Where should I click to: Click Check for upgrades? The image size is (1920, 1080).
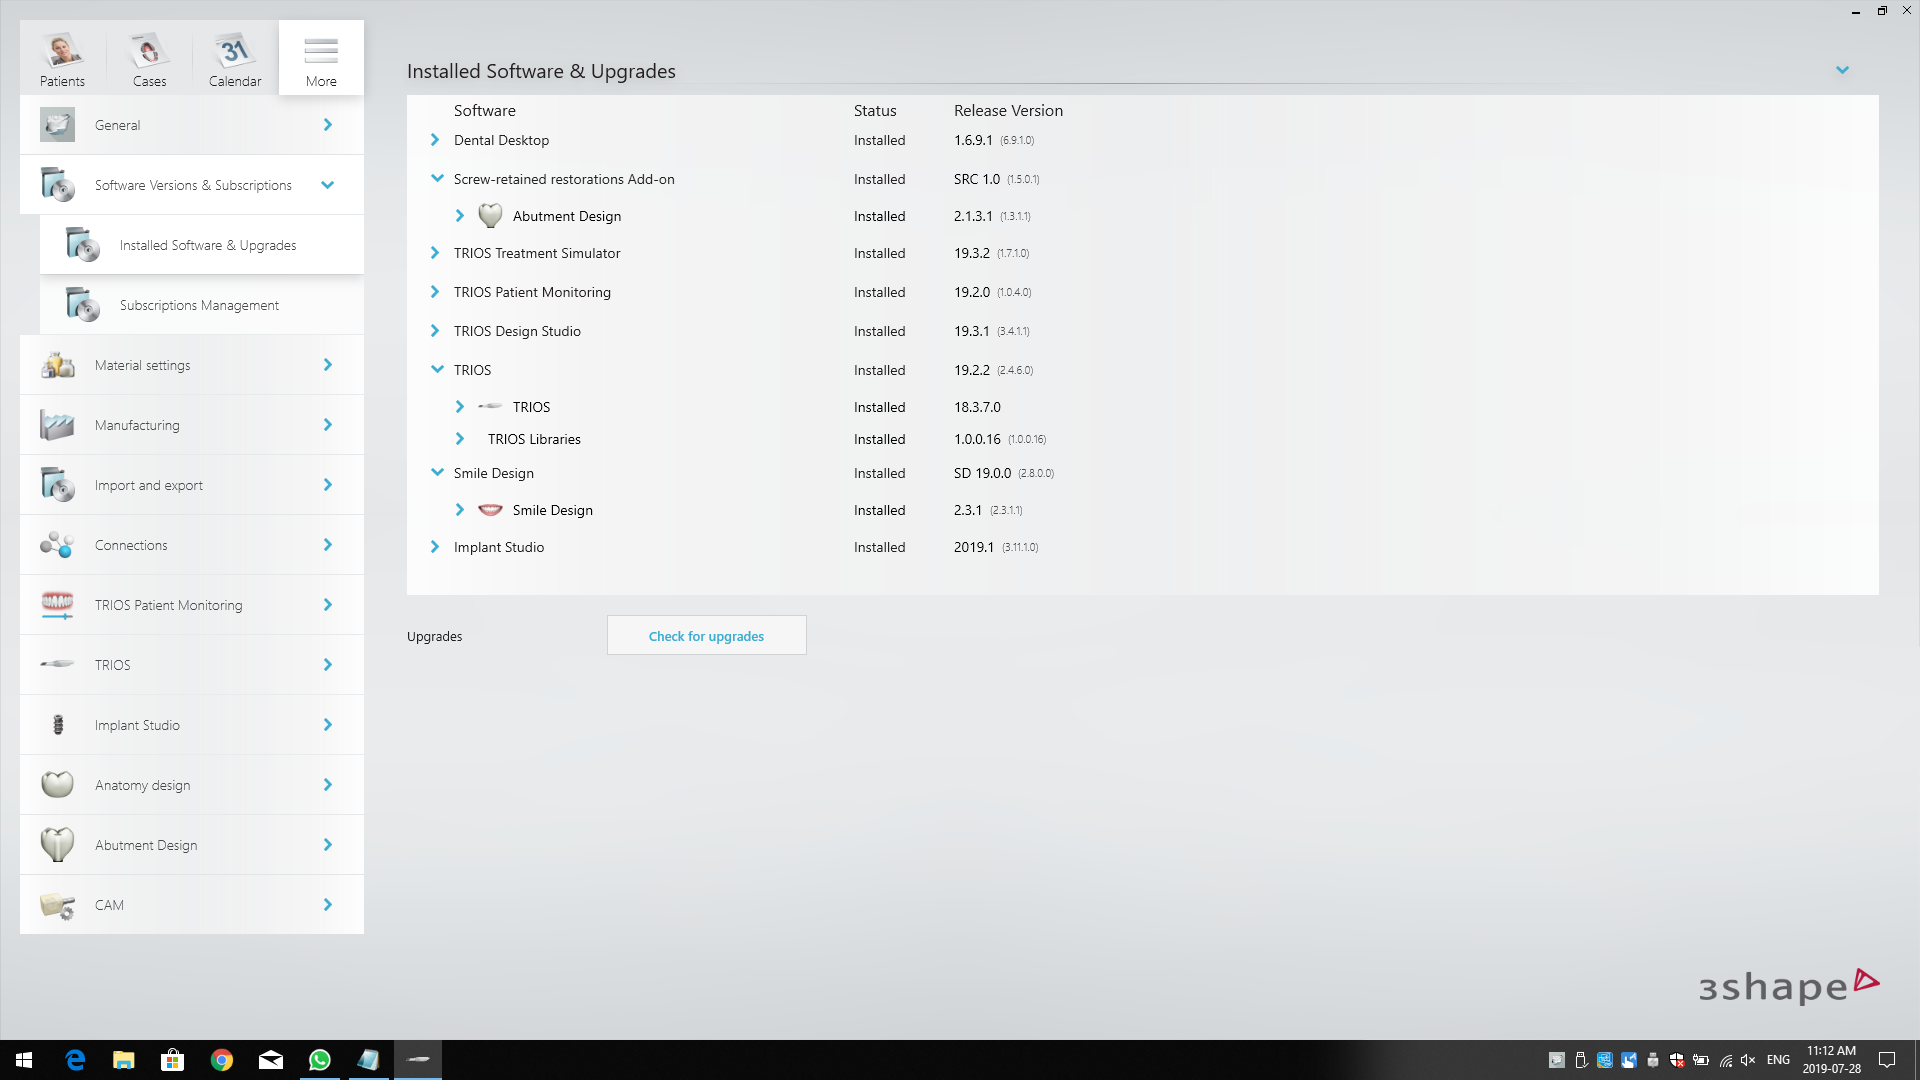click(706, 635)
